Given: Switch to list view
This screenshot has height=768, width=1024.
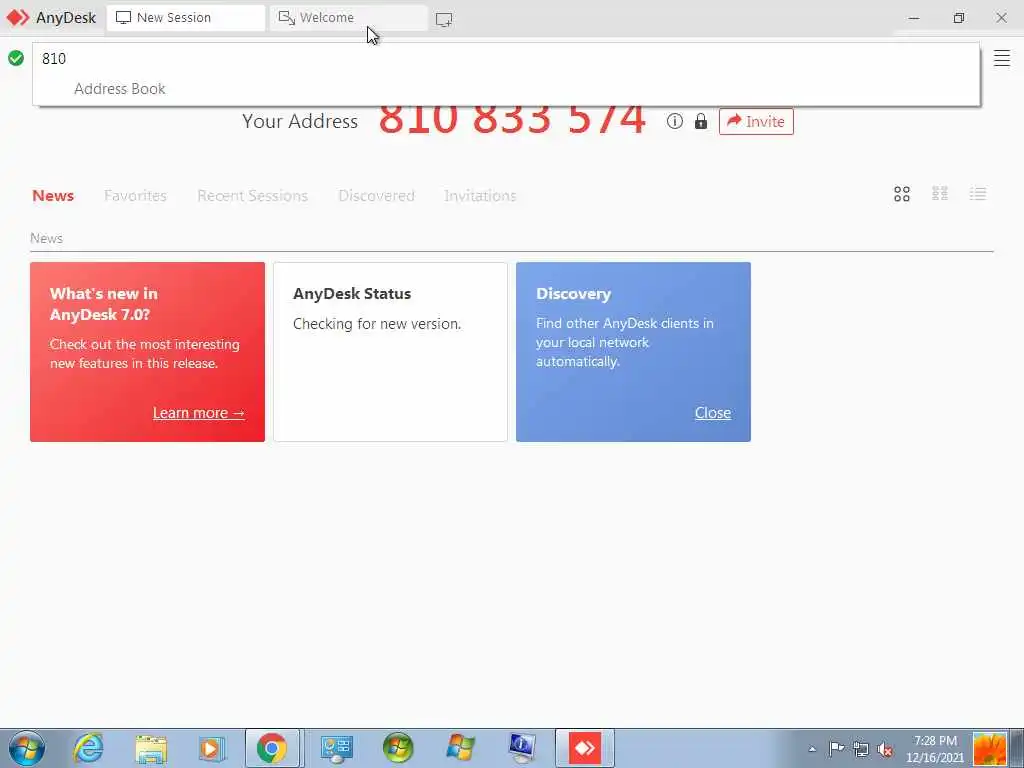Looking at the screenshot, I should tap(978, 193).
